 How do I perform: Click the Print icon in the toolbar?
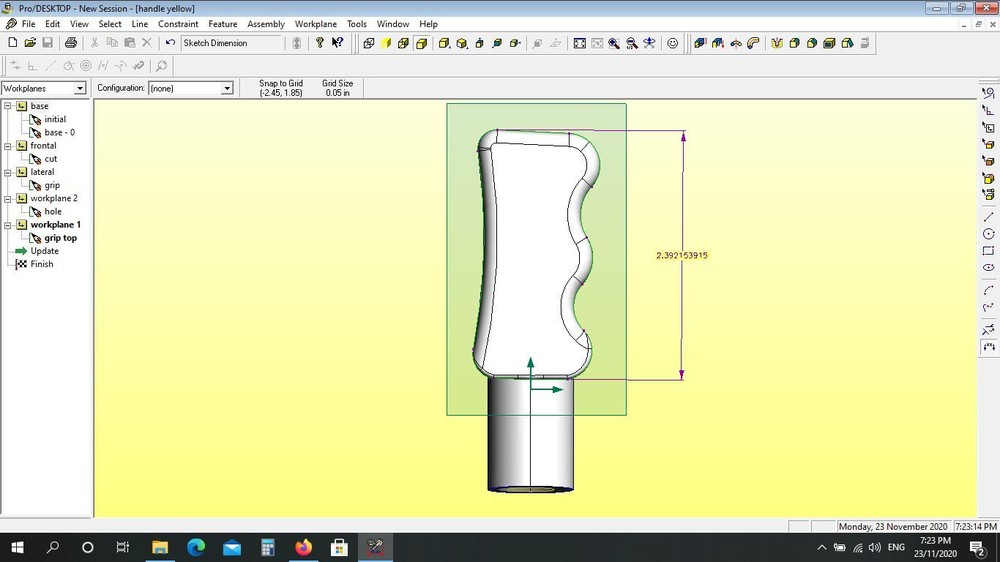coord(70,43)
